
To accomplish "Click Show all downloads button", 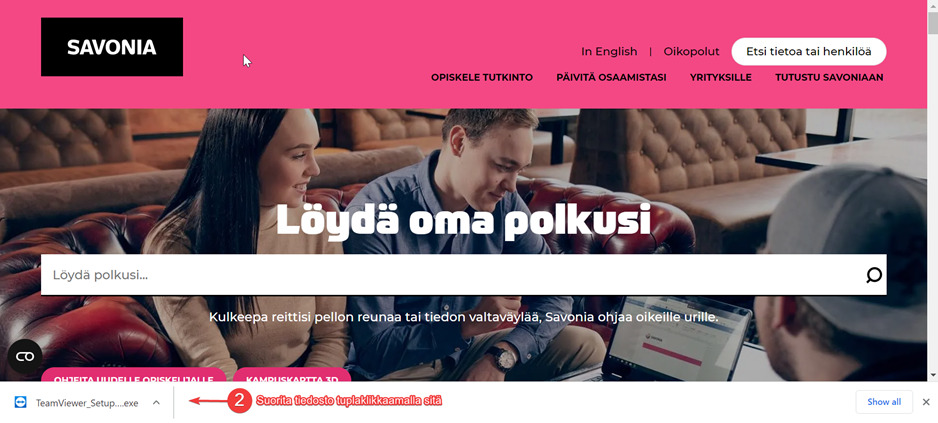I will point(884,402).
